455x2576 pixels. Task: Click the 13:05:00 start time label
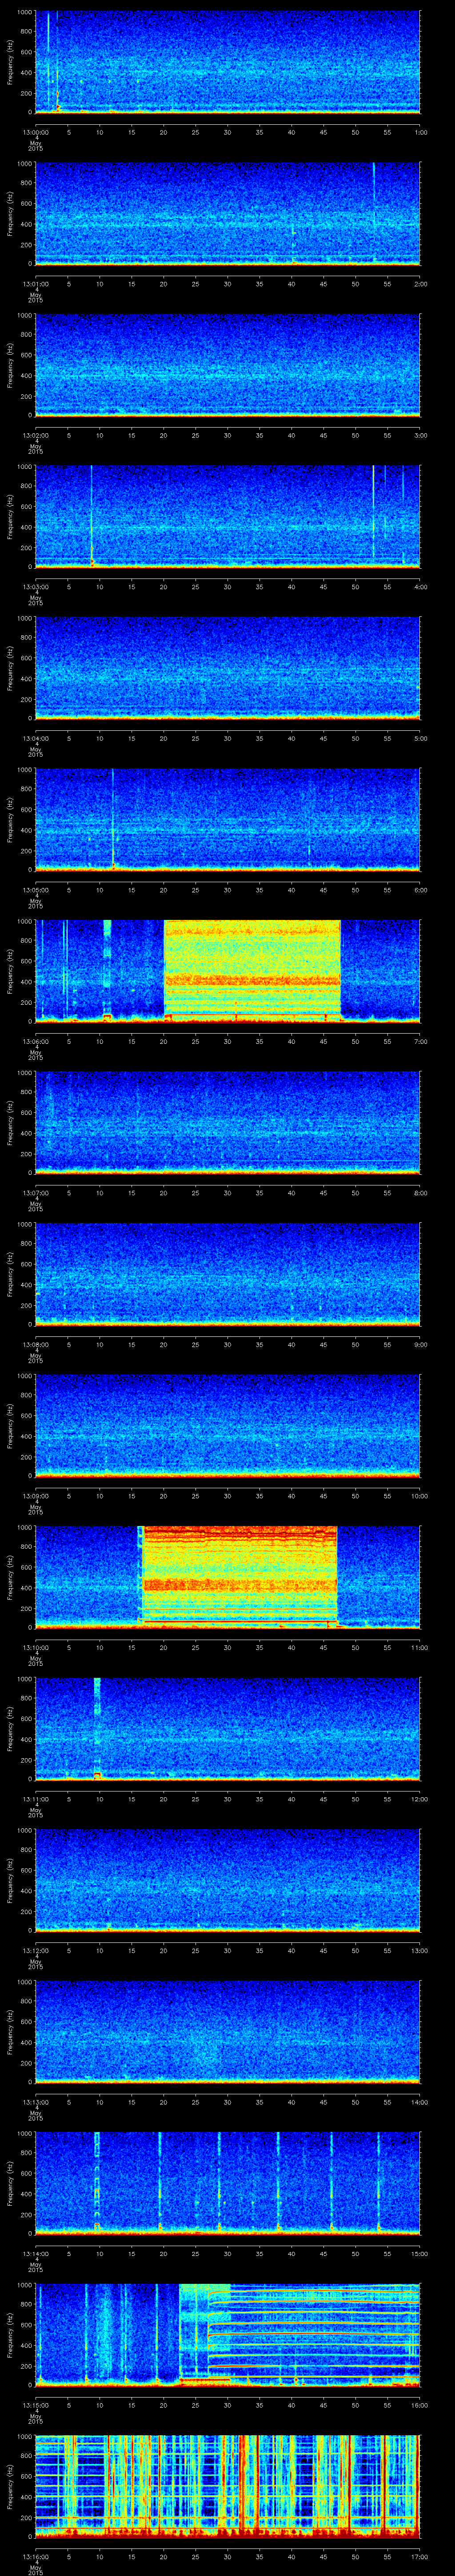(x=36, y=890)
